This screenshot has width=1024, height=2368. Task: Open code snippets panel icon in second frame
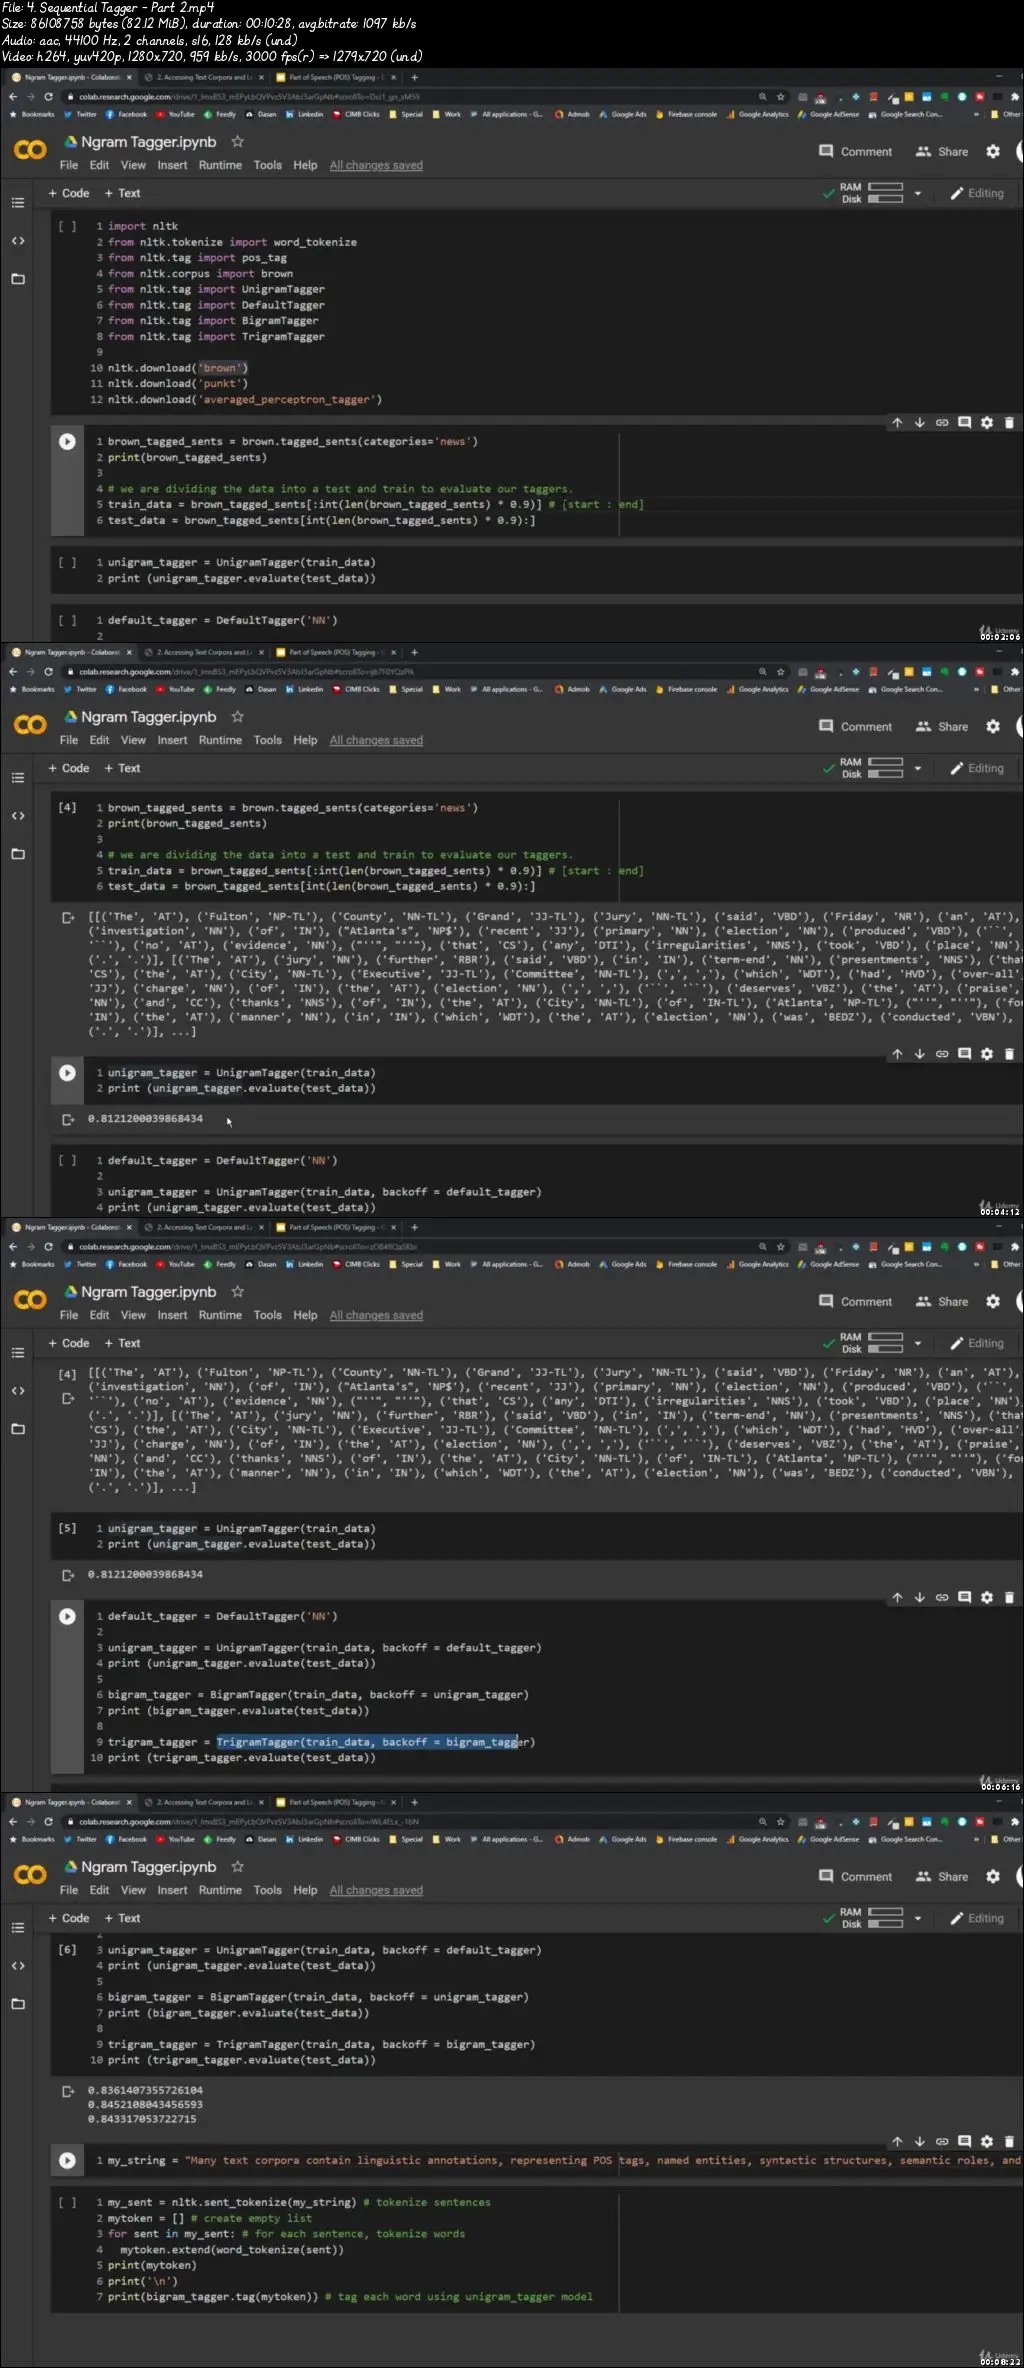[17, 816]
